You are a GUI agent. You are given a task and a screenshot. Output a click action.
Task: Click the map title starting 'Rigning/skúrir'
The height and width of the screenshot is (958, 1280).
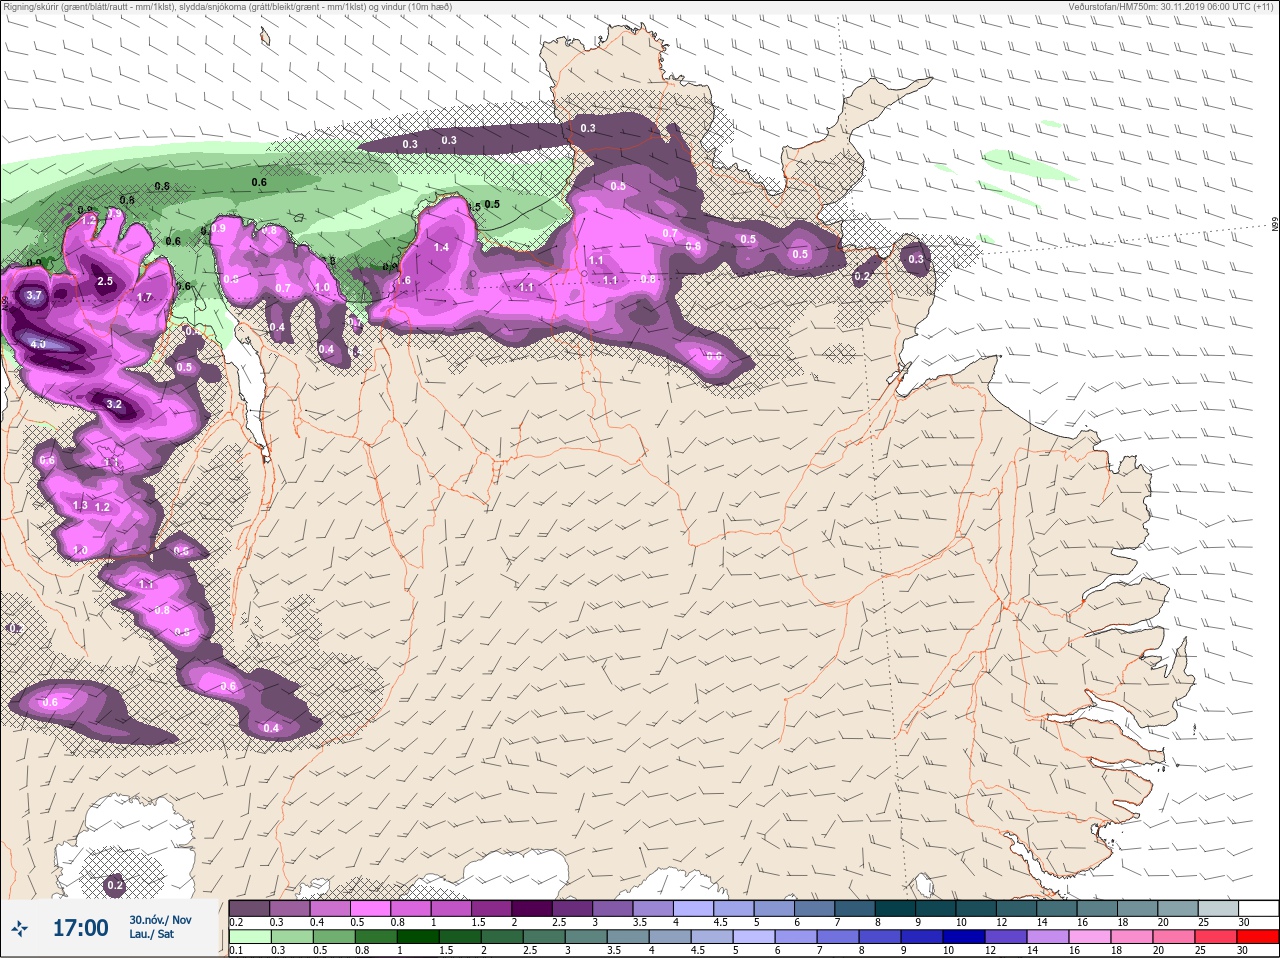[227, 6]
